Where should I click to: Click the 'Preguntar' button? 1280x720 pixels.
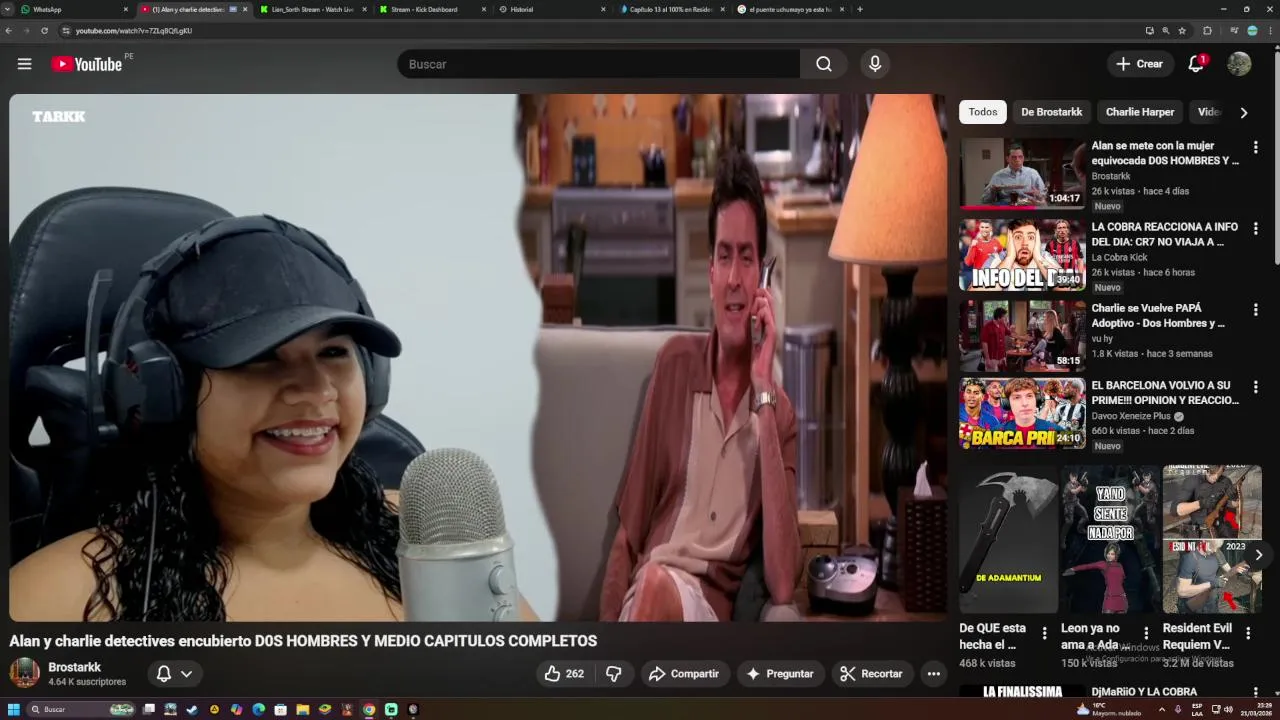(x=780, y=674)
